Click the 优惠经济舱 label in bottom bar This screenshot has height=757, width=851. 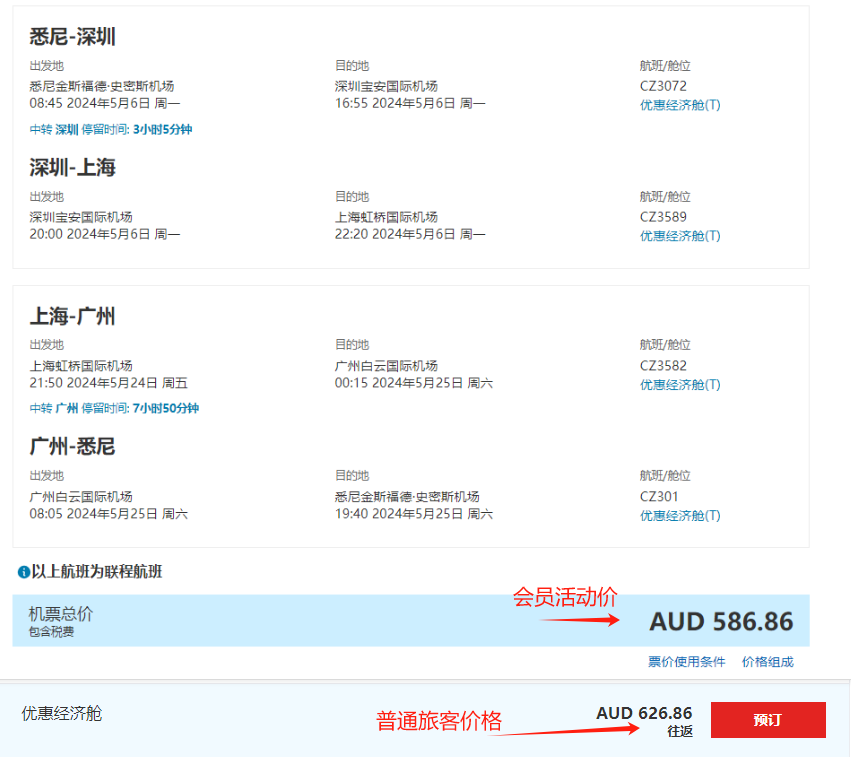click(x=62, y=713)
